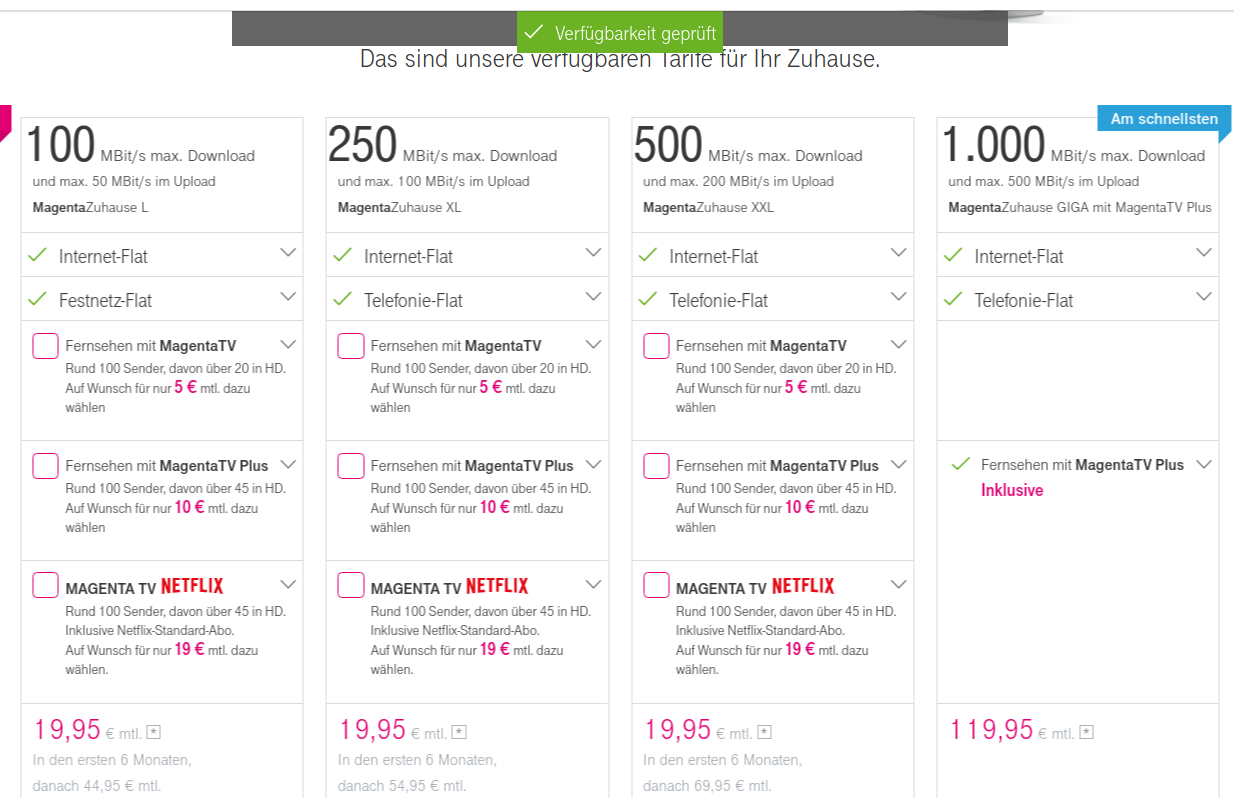
Task: Expand Internet-Flat details in MagentaZuhause L
Action: pyautogui.click(x=288, y=253)
